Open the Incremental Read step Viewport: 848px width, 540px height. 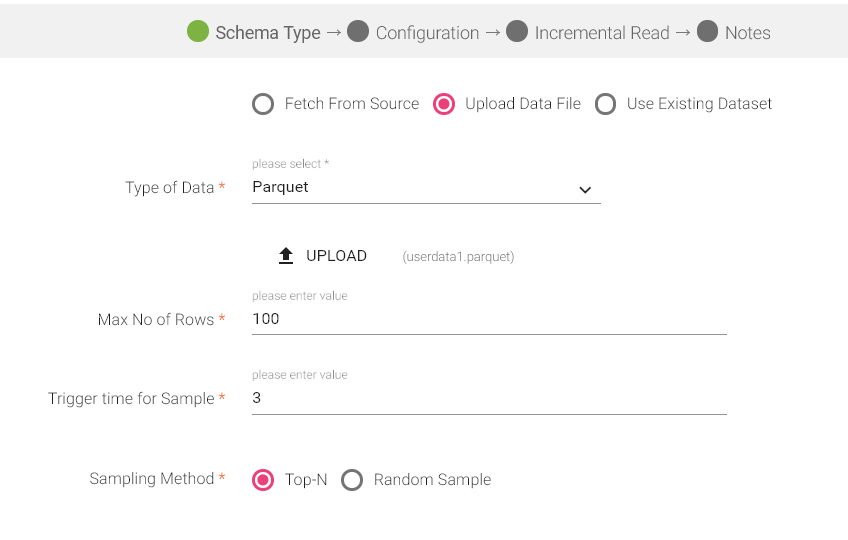click(602, 33)
